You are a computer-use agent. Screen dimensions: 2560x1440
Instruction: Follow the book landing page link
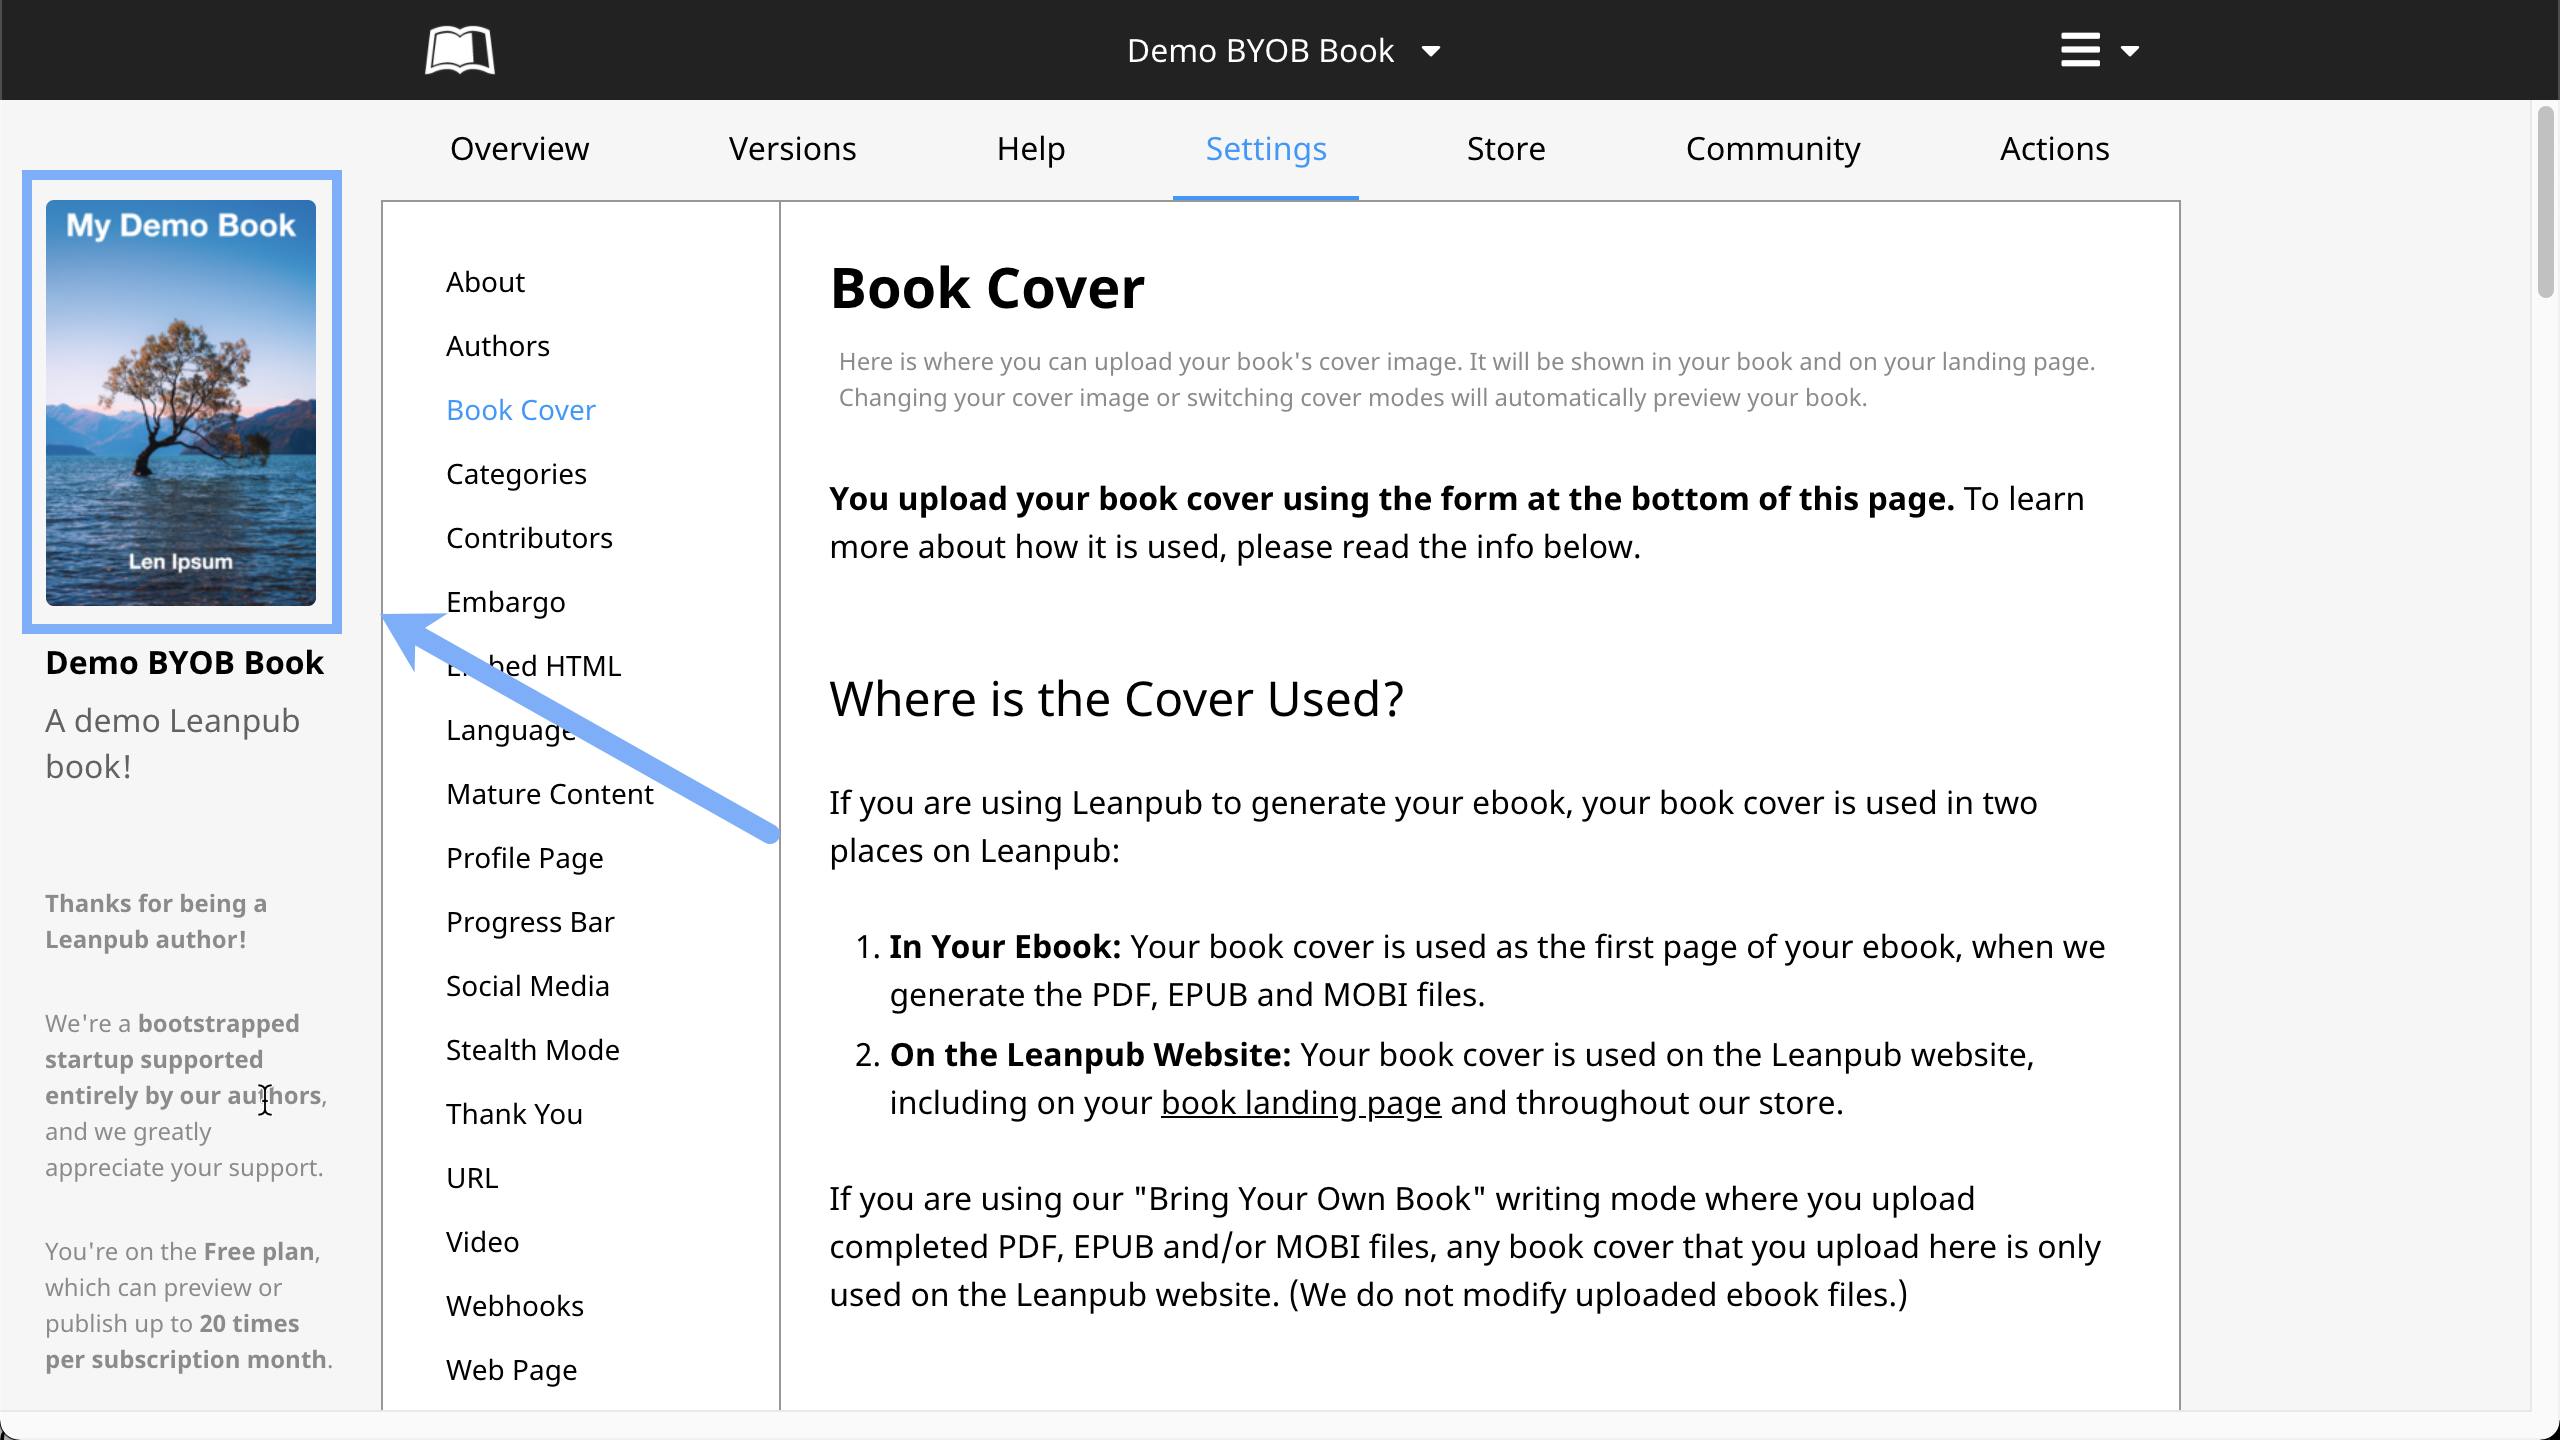(1300, 1103)
